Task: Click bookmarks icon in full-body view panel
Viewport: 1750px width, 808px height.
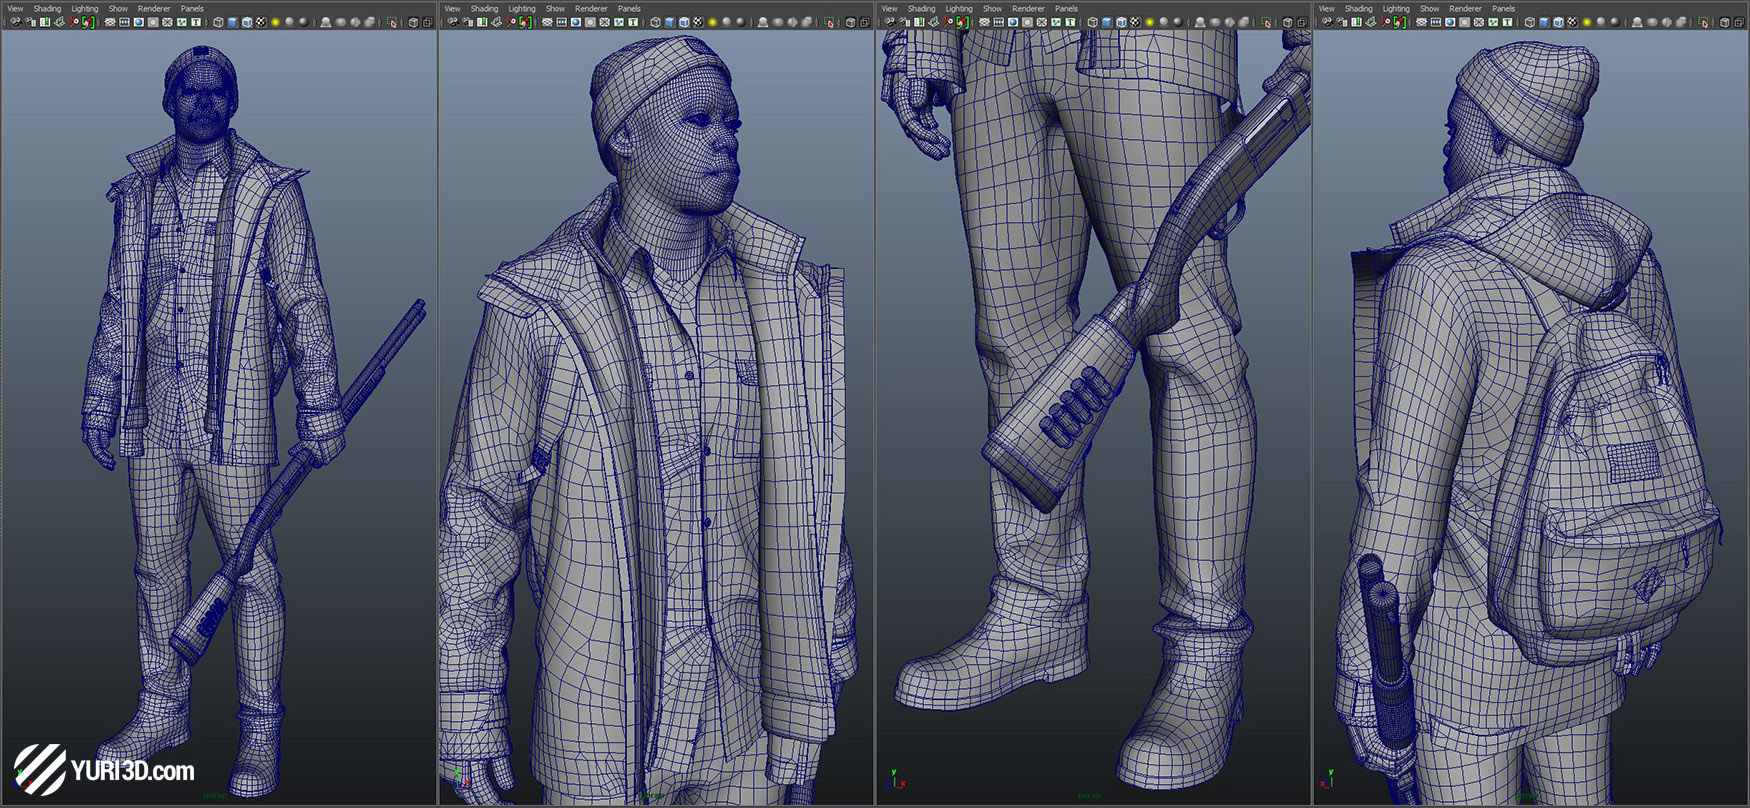Action: tap(45, 22)
